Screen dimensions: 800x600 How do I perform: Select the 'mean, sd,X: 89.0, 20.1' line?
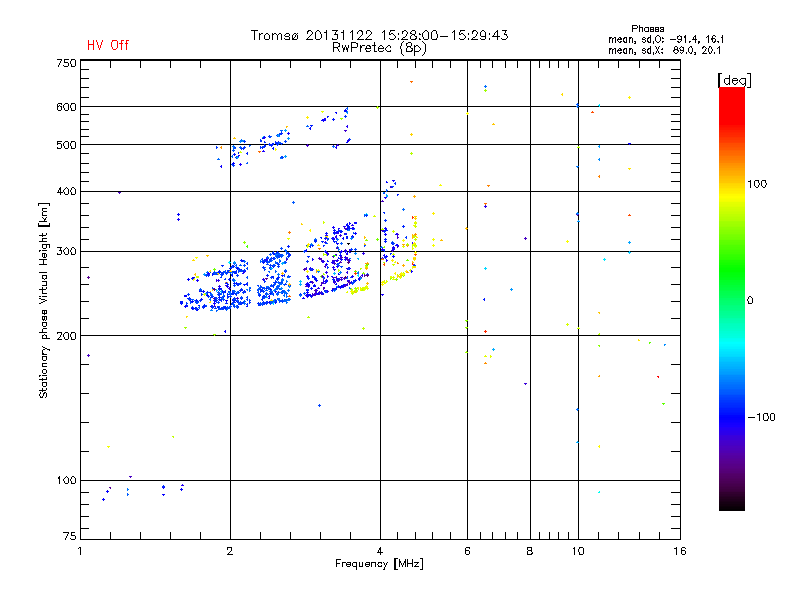(664, 51)
